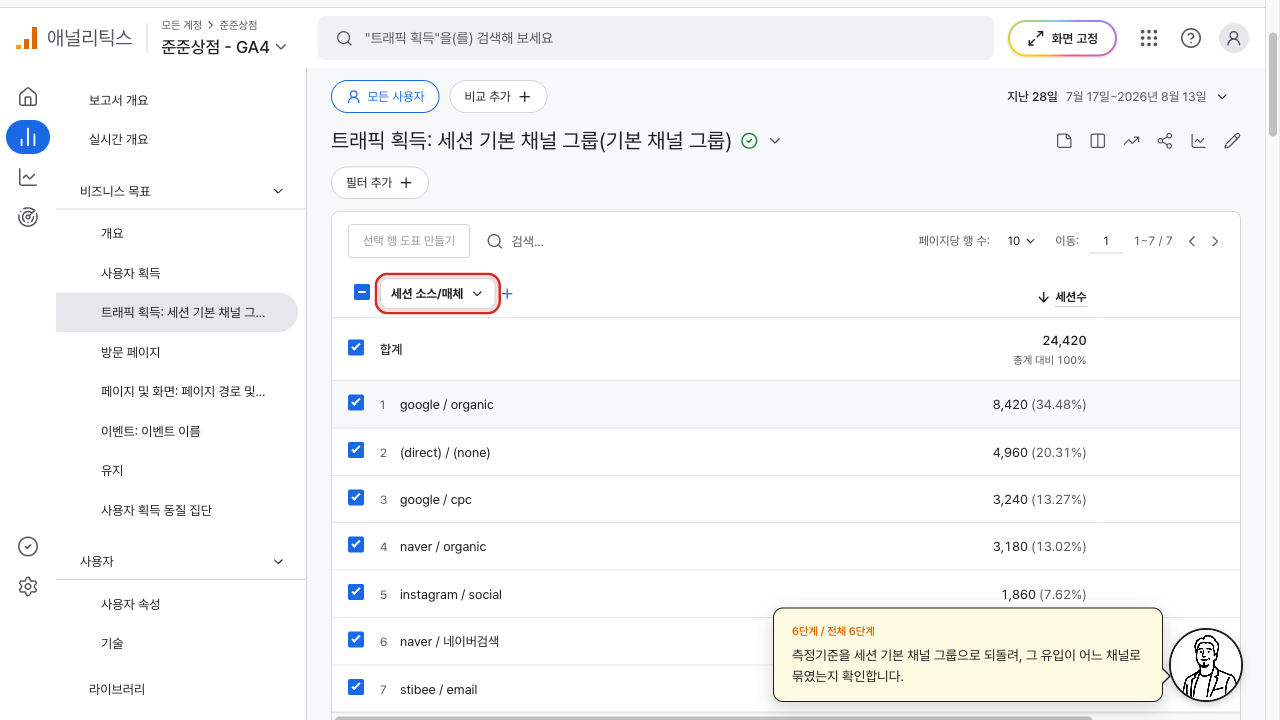Go to next table page arrow

click(x=1215, y=241)
